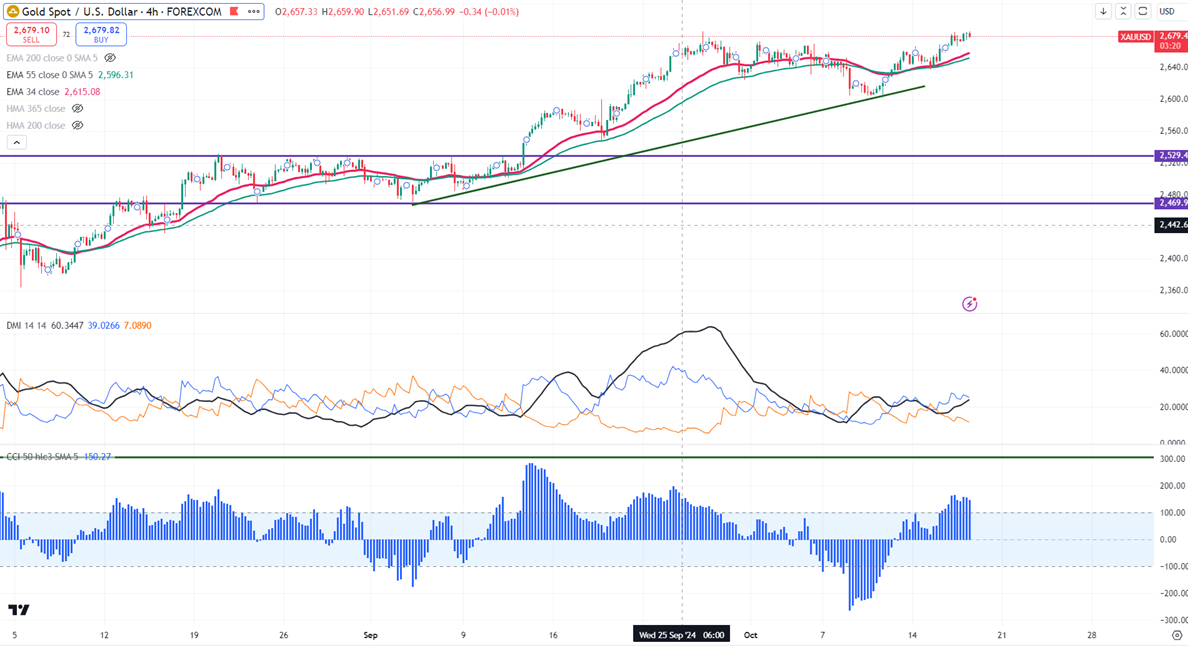This screenshot has height=647, width=1188.
Task: Click the Oct label on time axis
Action: [750, 635]
